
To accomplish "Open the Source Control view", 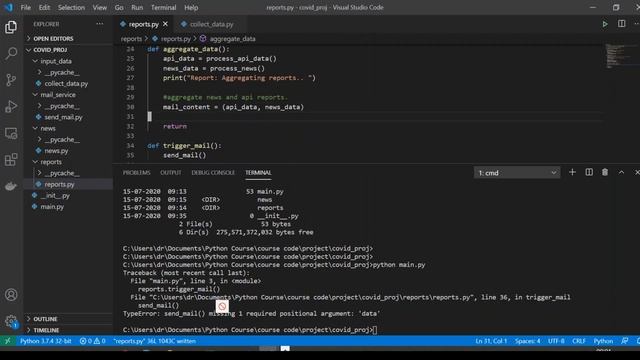I will [x=11, y=80].
